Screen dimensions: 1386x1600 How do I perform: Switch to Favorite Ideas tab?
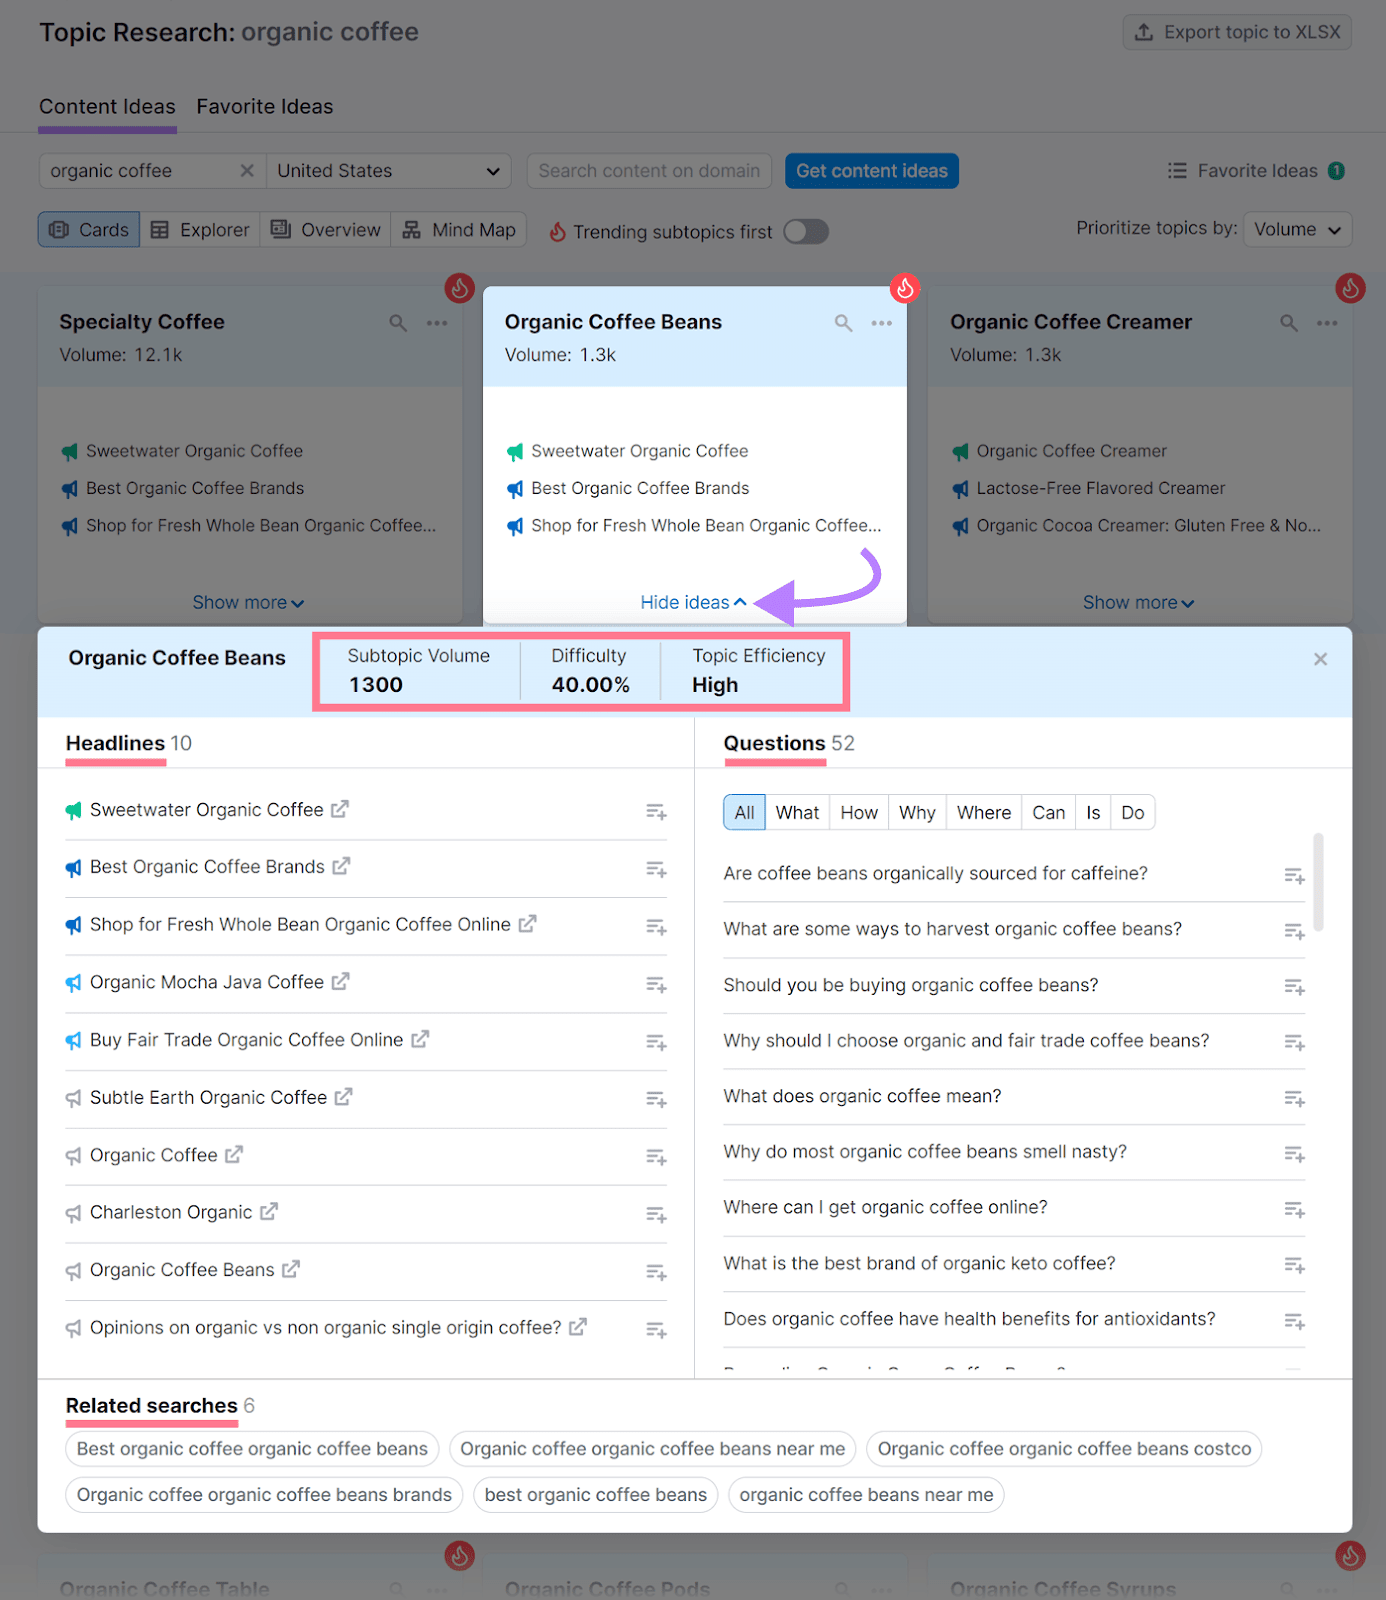tap(265, 107)
